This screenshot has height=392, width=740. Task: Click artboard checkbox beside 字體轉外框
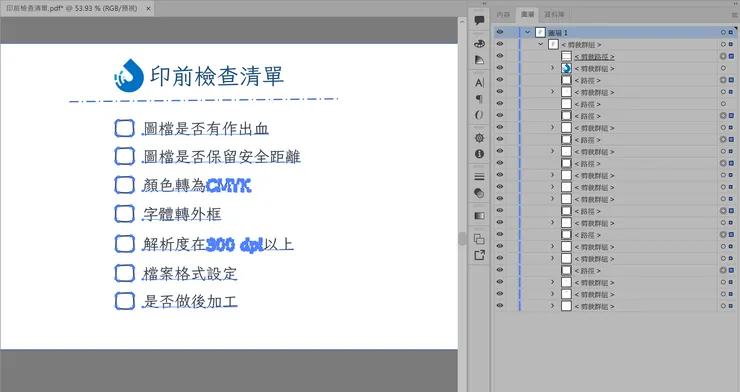[x=125, y=214]
